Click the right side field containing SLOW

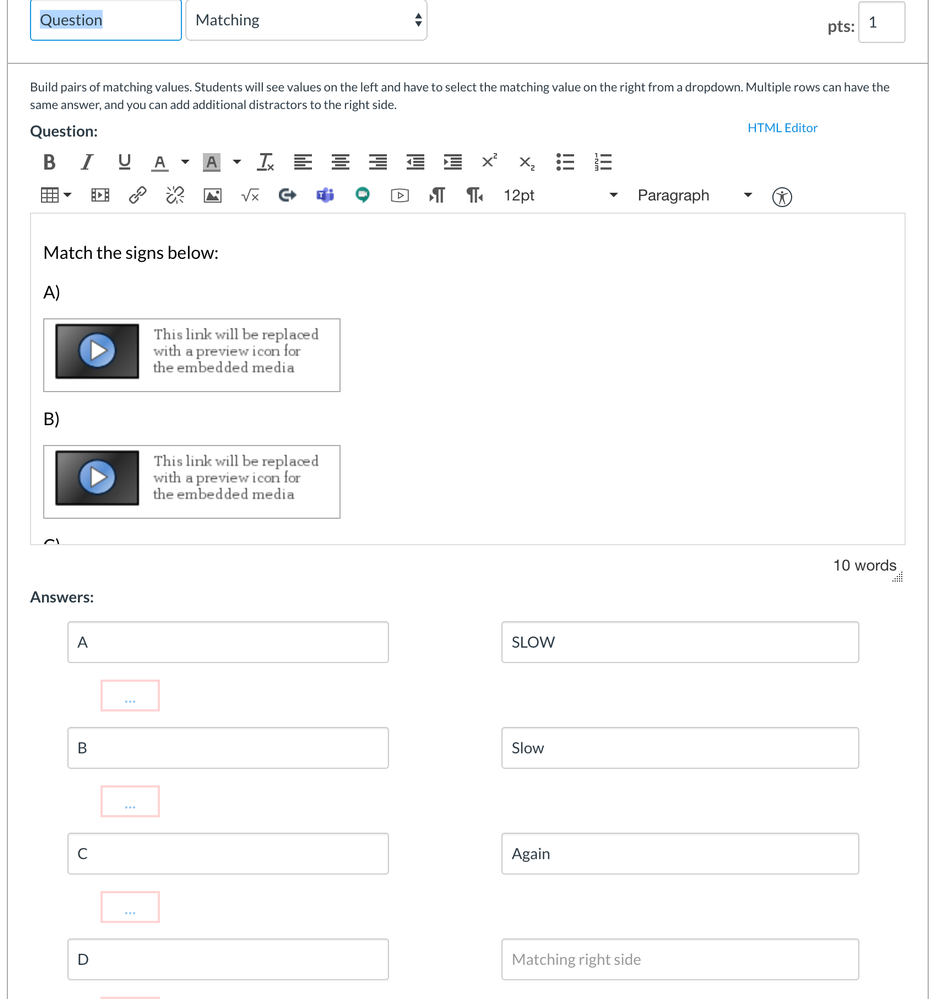click(x=679, y=642)
